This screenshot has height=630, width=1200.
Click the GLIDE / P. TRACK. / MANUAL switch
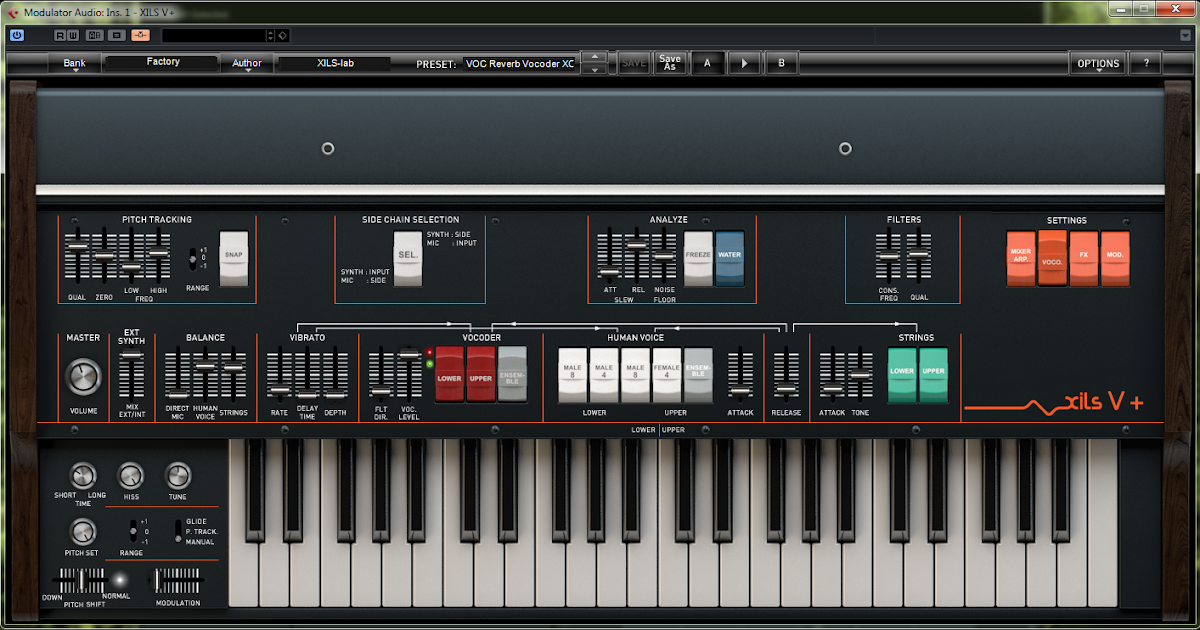[x=178, y=531]
